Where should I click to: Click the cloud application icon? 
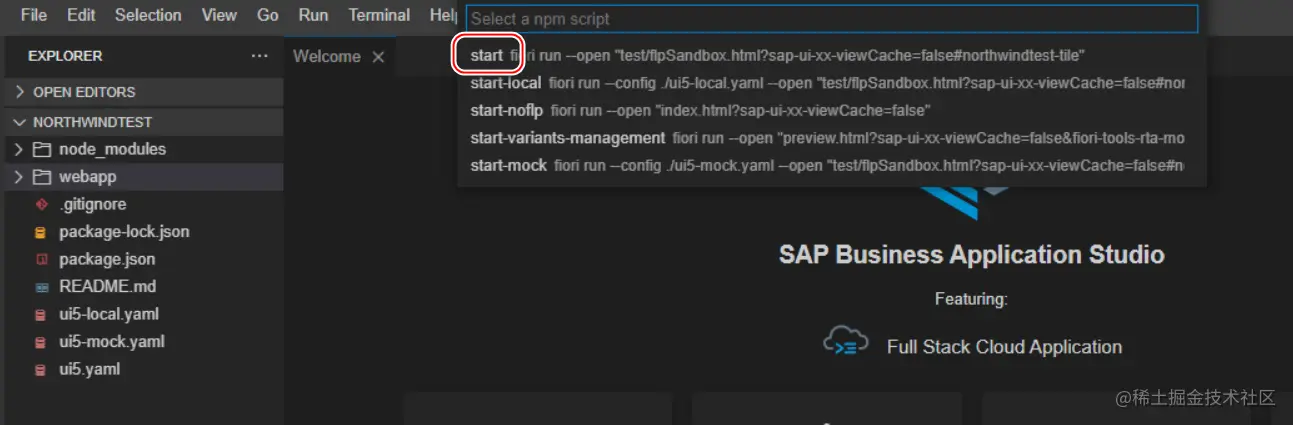pos(846,341)
